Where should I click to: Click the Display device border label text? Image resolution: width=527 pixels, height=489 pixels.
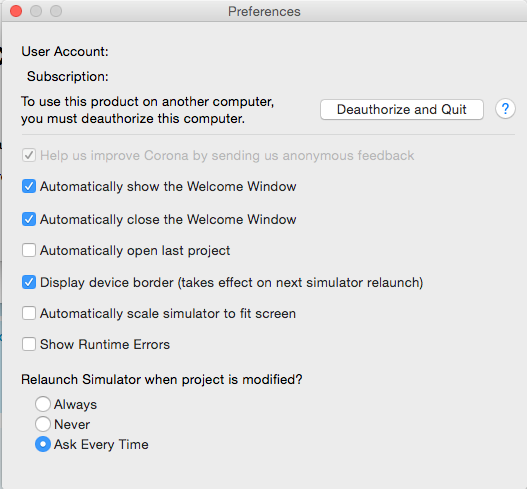[x=232, y=283]
